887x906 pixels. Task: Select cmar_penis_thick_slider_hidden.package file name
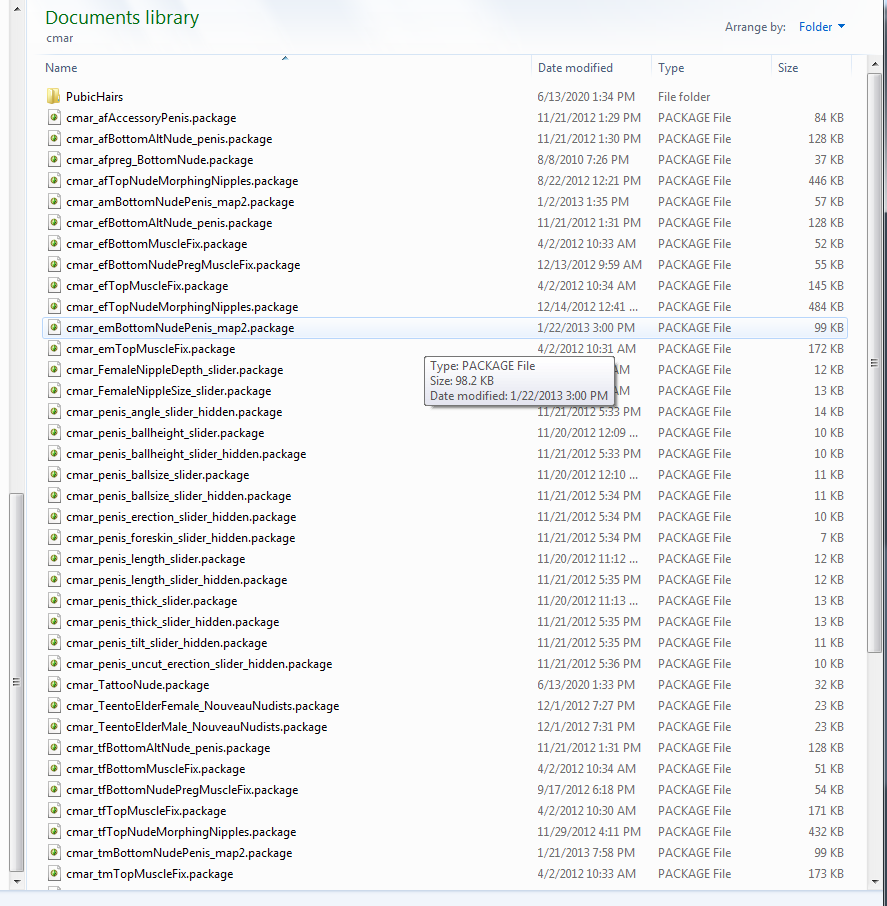click(x=172, y=622)
